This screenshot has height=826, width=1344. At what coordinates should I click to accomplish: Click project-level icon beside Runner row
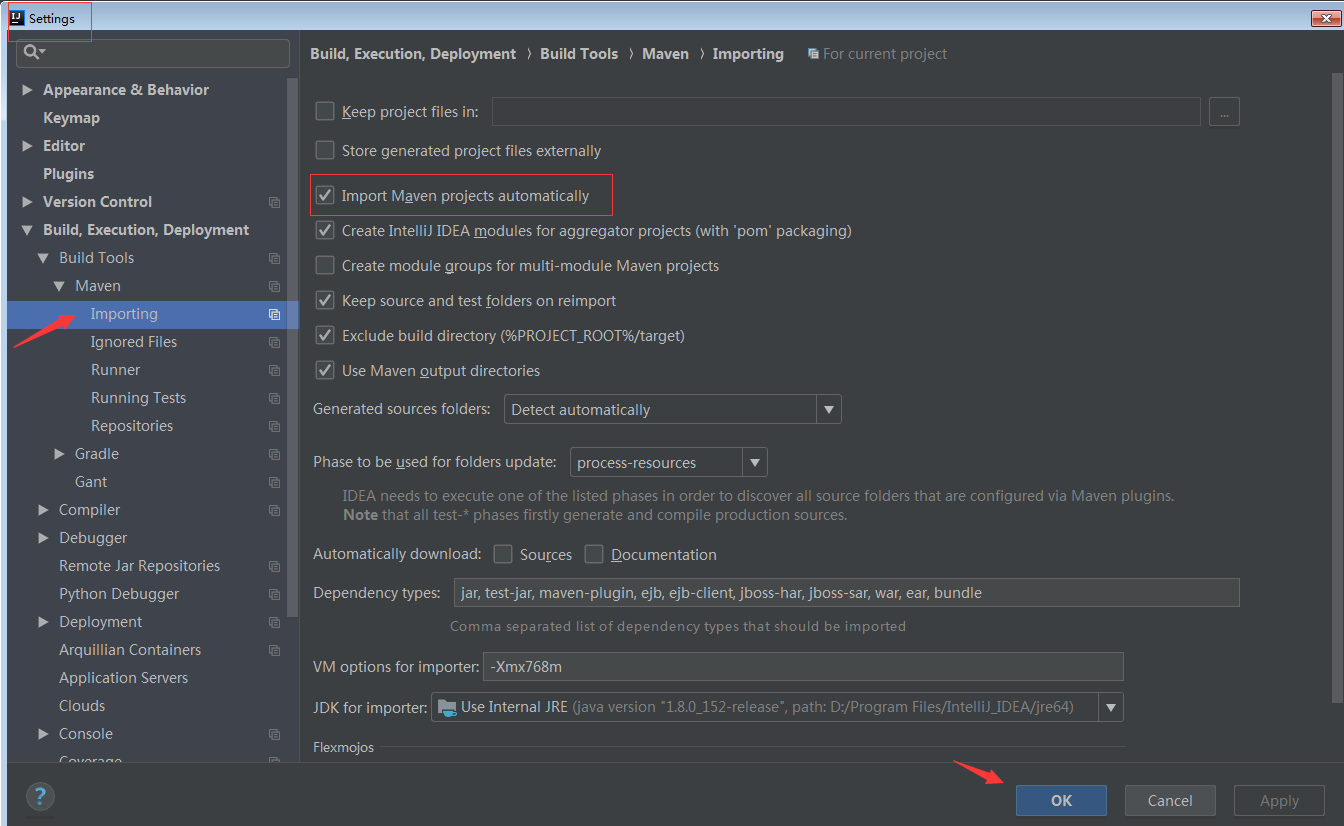[x=274, y=370]
